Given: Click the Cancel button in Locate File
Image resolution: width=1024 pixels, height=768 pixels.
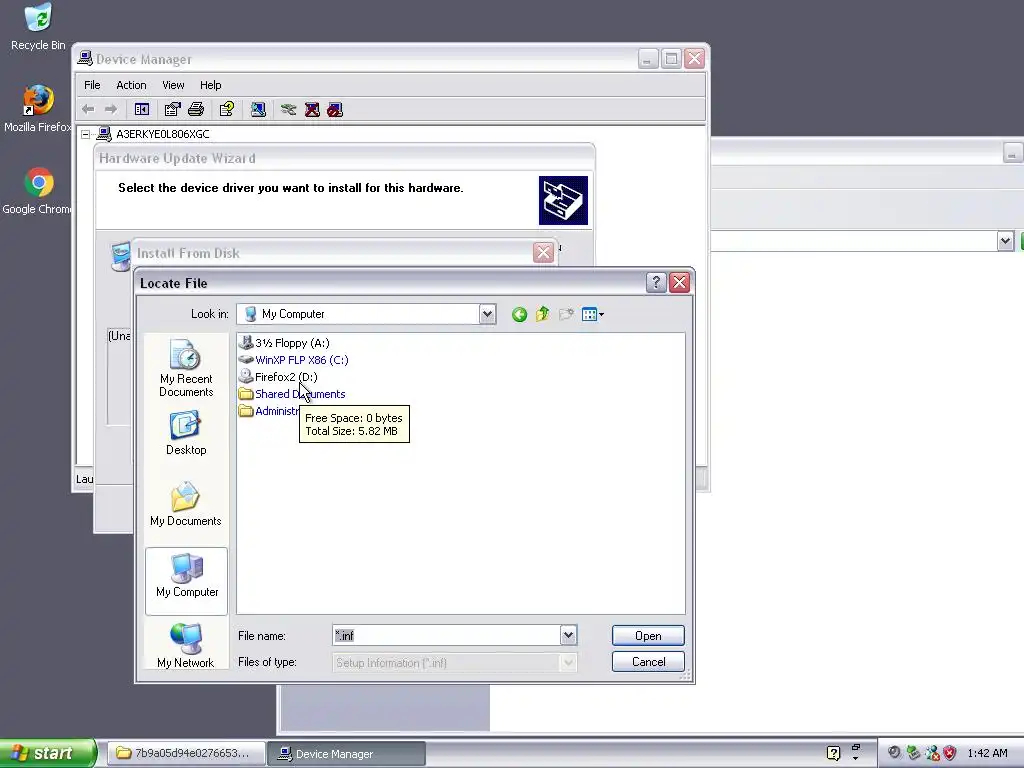Looking at the screenshot, I should pos(648,662).
